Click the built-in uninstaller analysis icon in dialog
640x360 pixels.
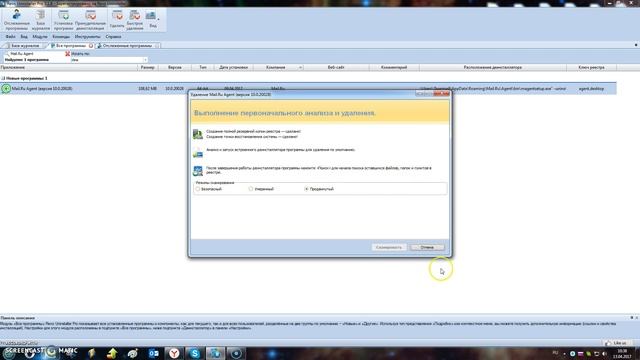pyautogui.click(x=198, y=153)
